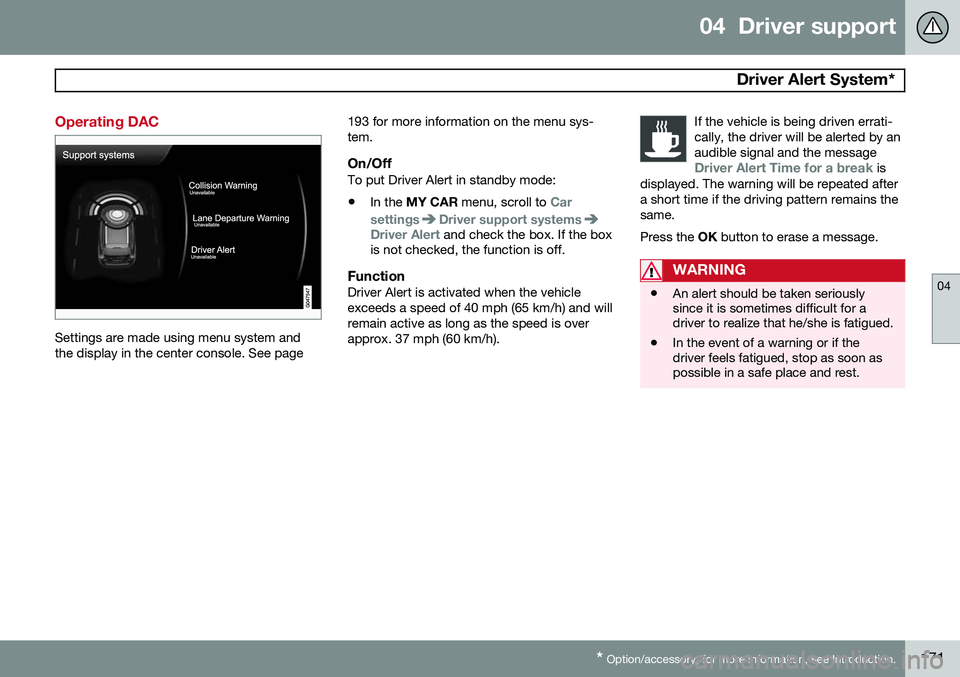Click Driver Alert Time for a break message
Viewport: 960px width, 677px height.
pos(783,168)
